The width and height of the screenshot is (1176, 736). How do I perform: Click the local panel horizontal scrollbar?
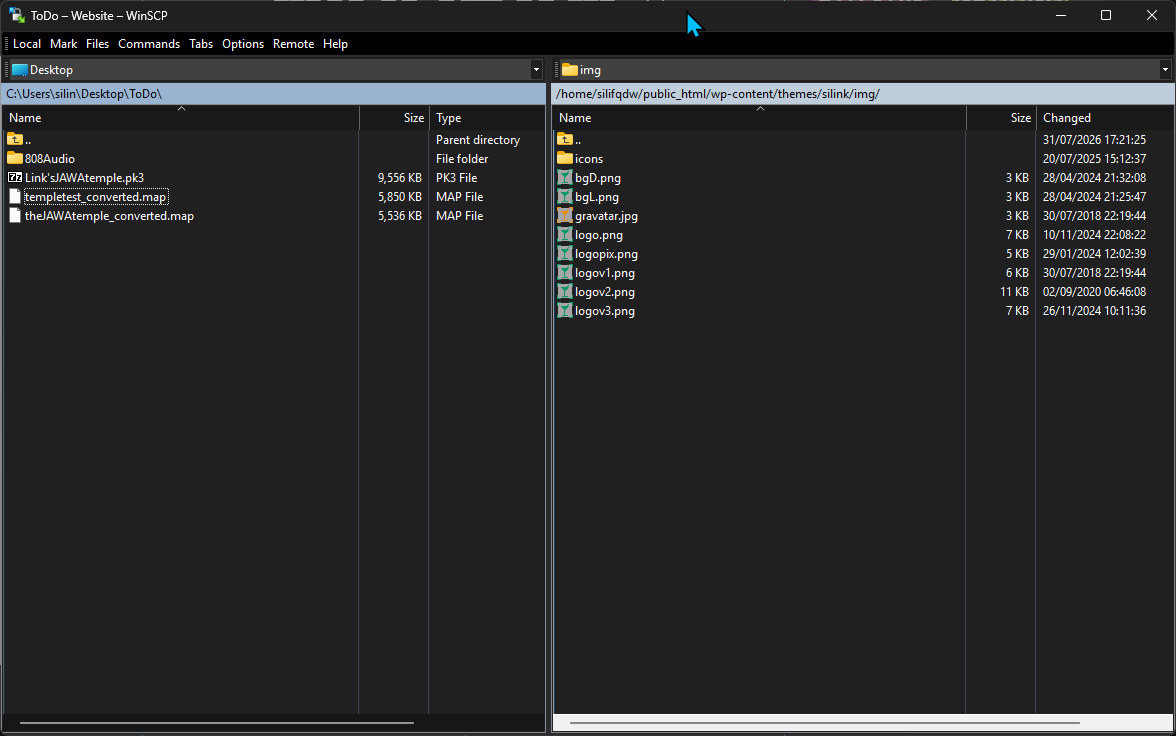217,723
